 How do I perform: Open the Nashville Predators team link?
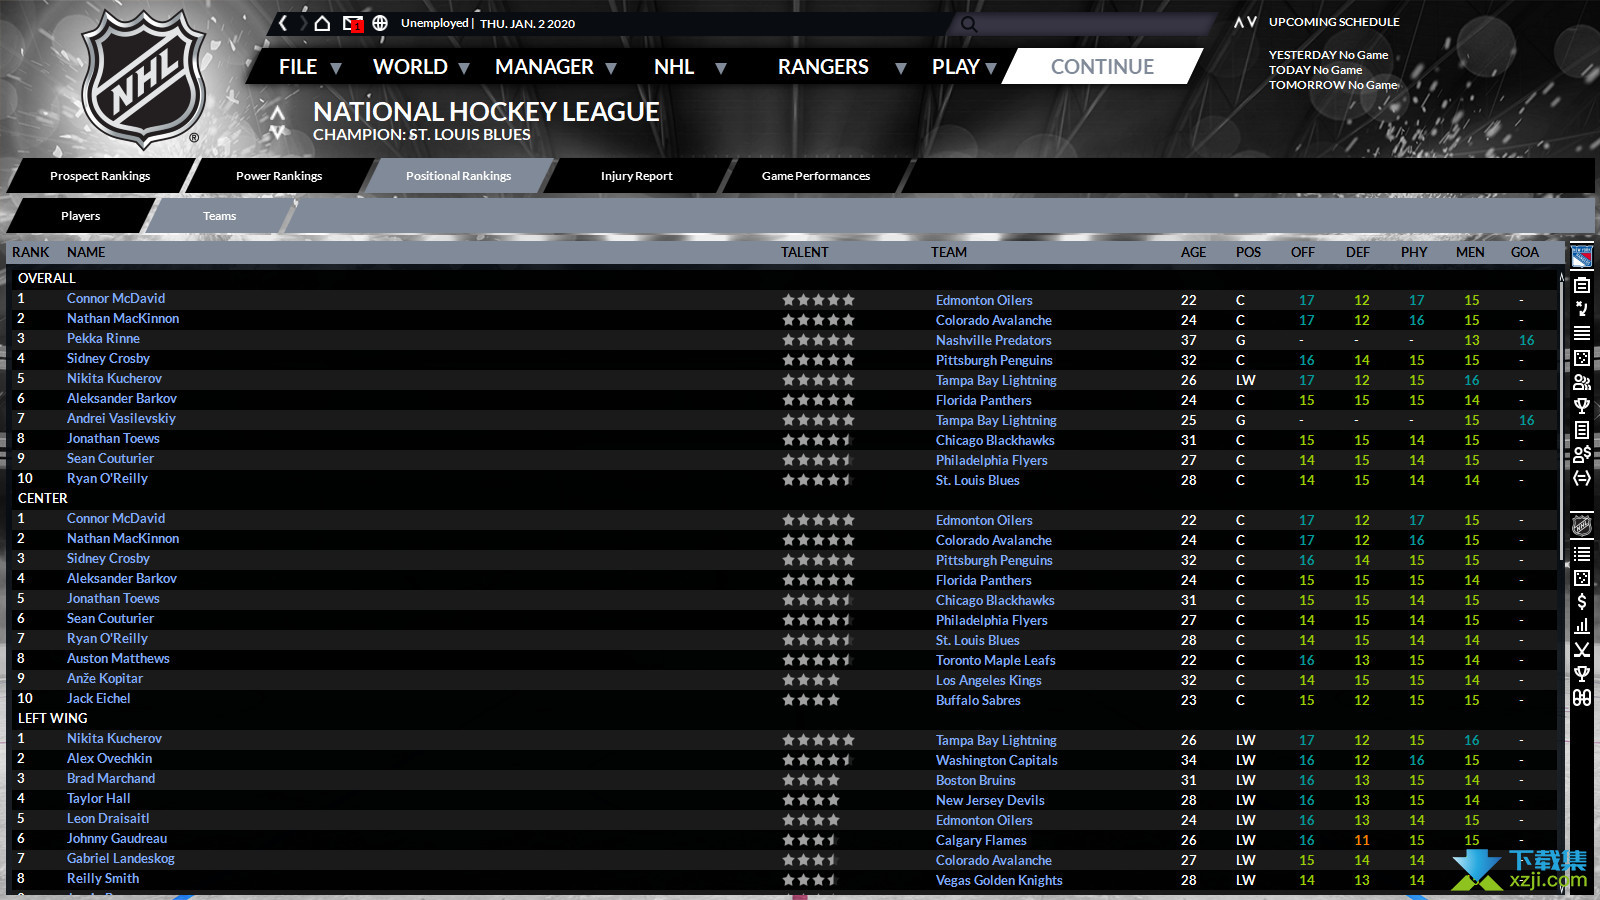coord(993,340)
